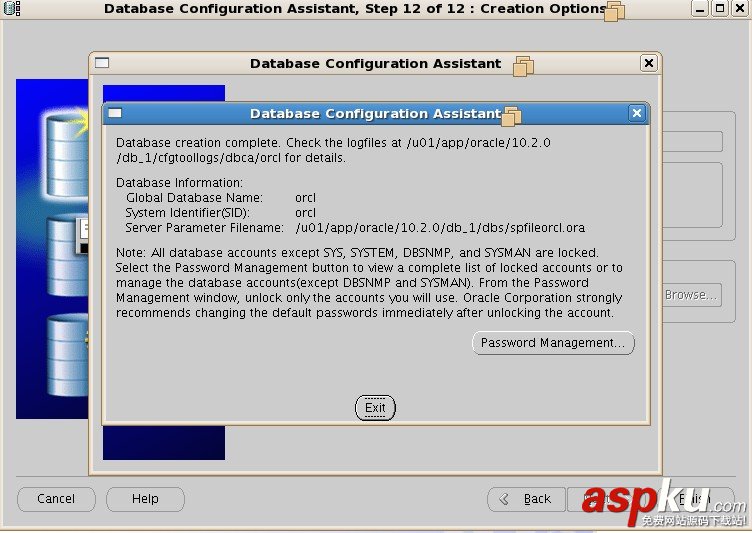Click the spfileorcl.ora server parameter path
The image size is (752, 533).
(x=440, y=228)
